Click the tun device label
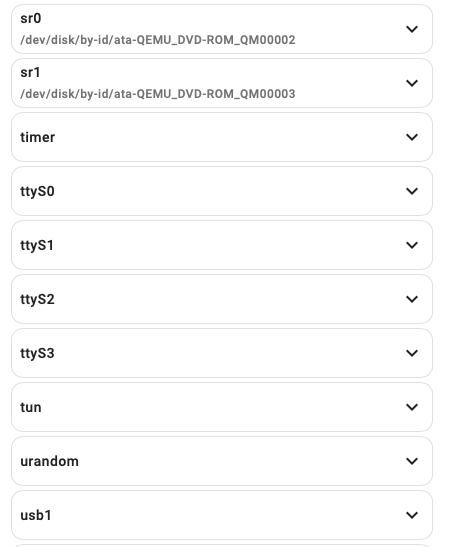Viewport: 451px width, 547px height. tap(31, 407)
